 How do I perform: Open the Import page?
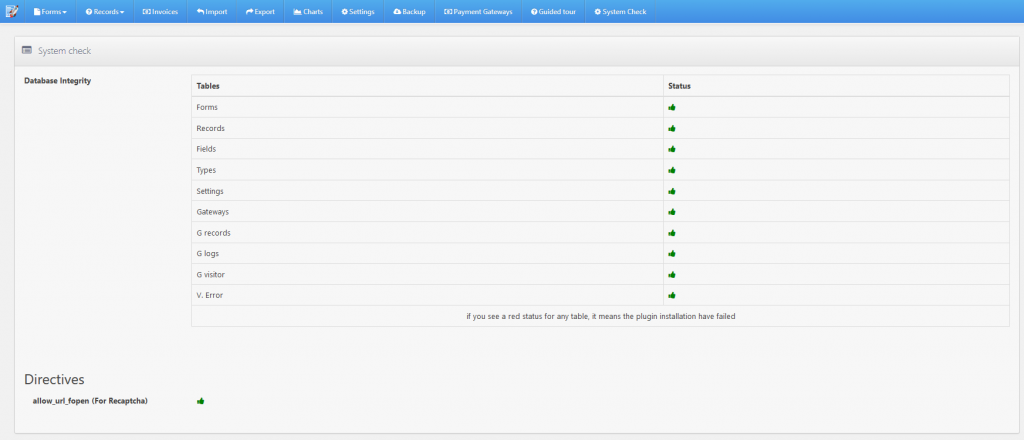point(212,12)
